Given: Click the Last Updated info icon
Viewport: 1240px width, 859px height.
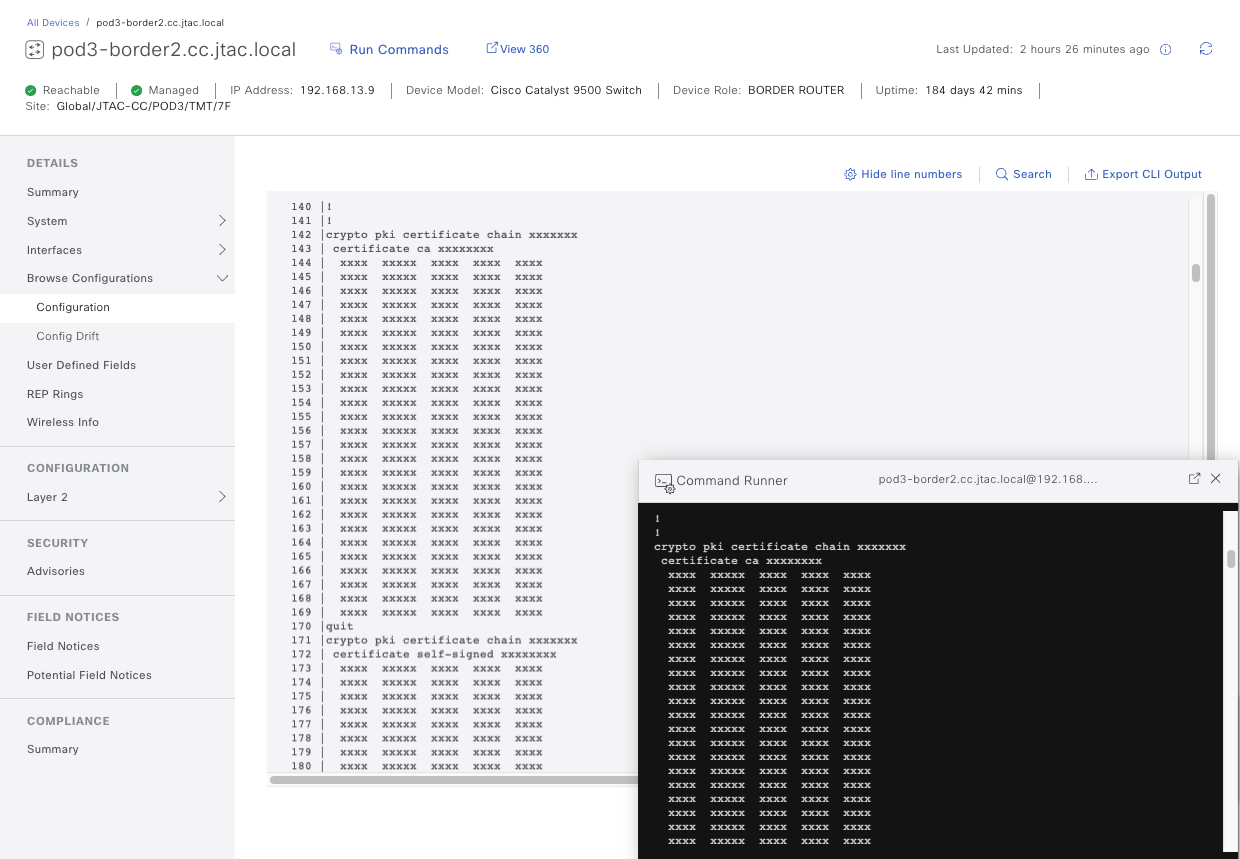Looking at the screenshot, I should [x=1165, y=50].
